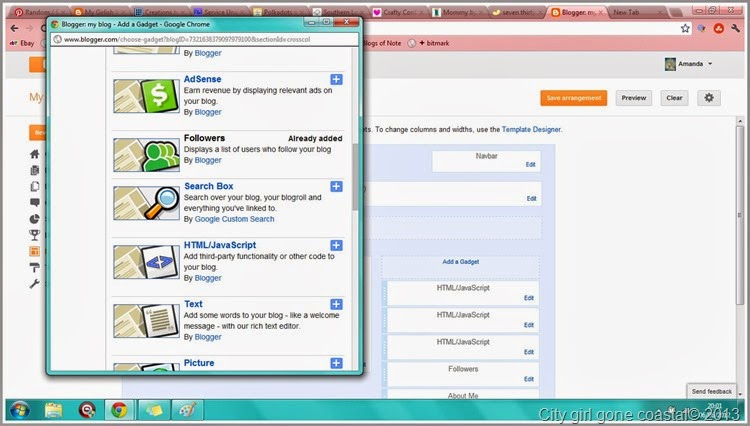Open the Overview home icon in Blogger sidebar
The width and height of the screenshot is (750, 426).
pyautogui.click(x=34, y=154)
